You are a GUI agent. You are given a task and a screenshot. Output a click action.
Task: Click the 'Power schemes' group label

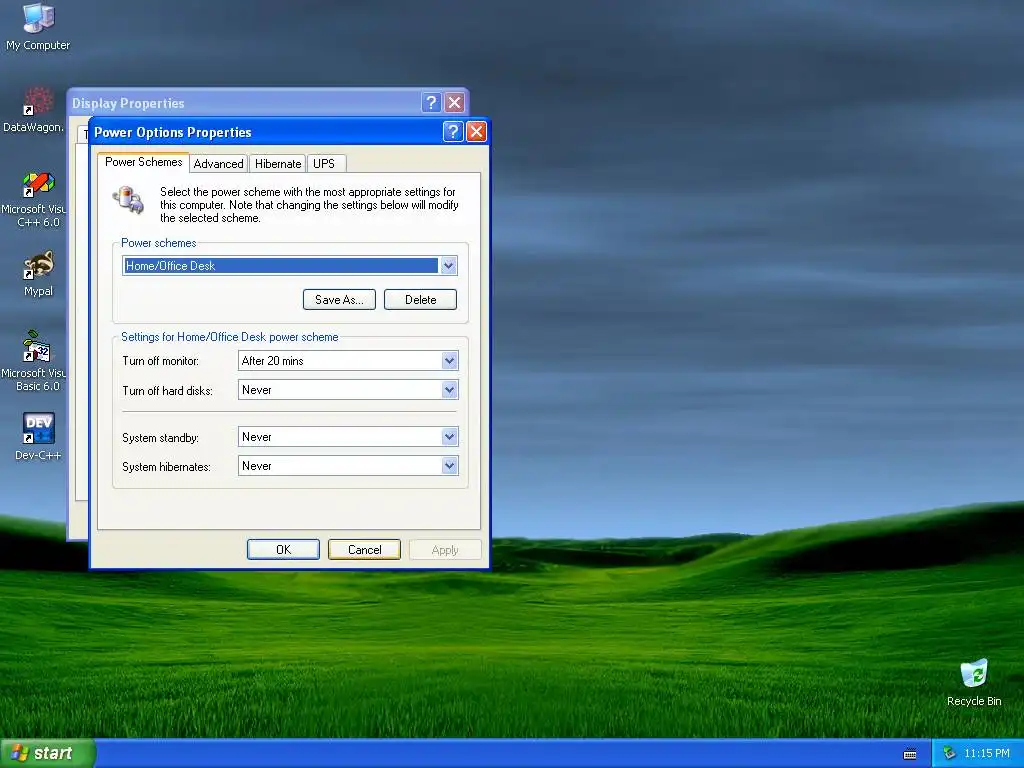158,243
